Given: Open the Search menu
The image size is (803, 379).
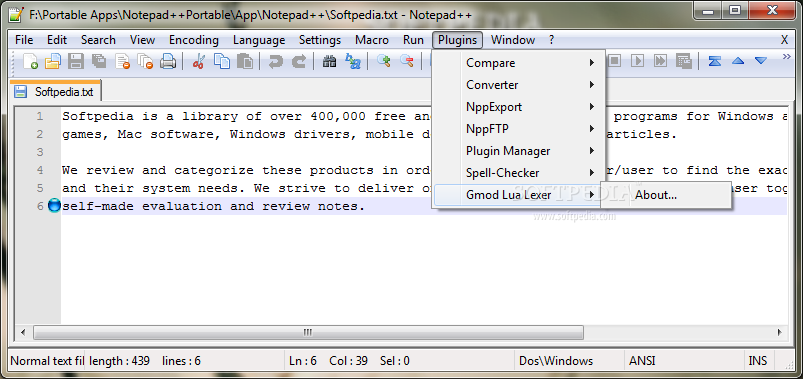Looking at the screenshot, I should coord(98,40).
